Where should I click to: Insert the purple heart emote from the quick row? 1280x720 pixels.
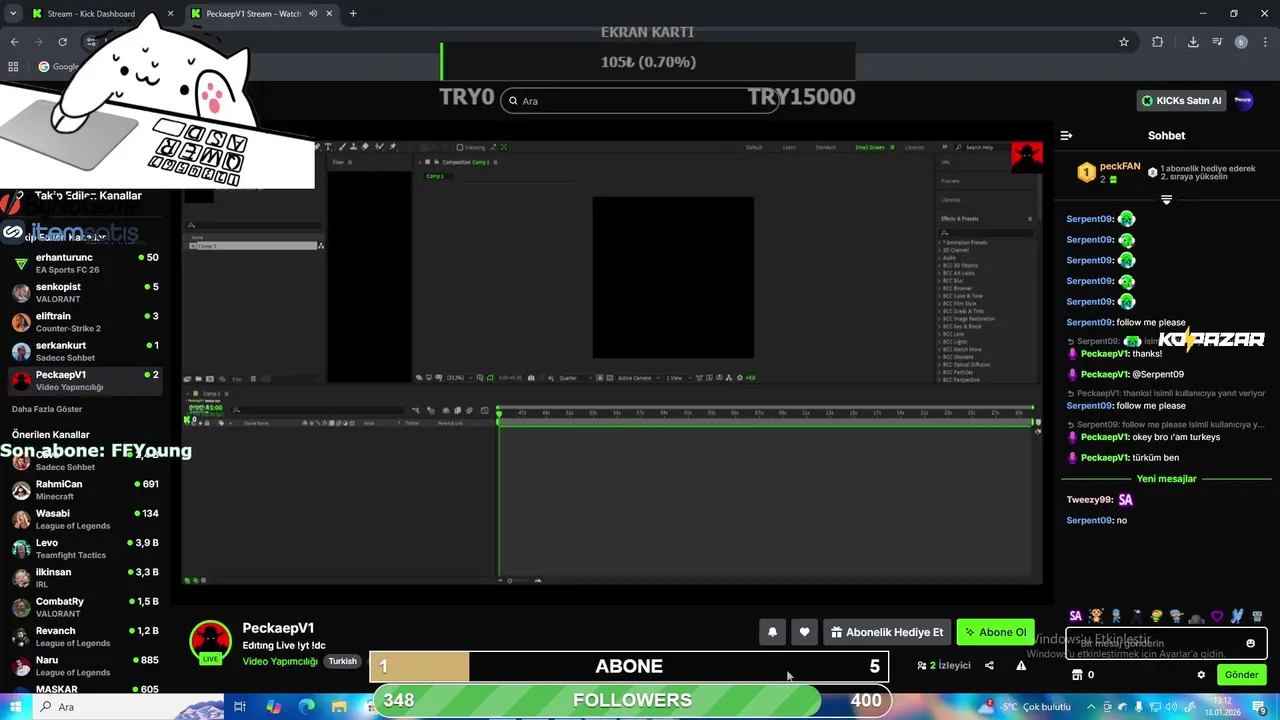1217,616
